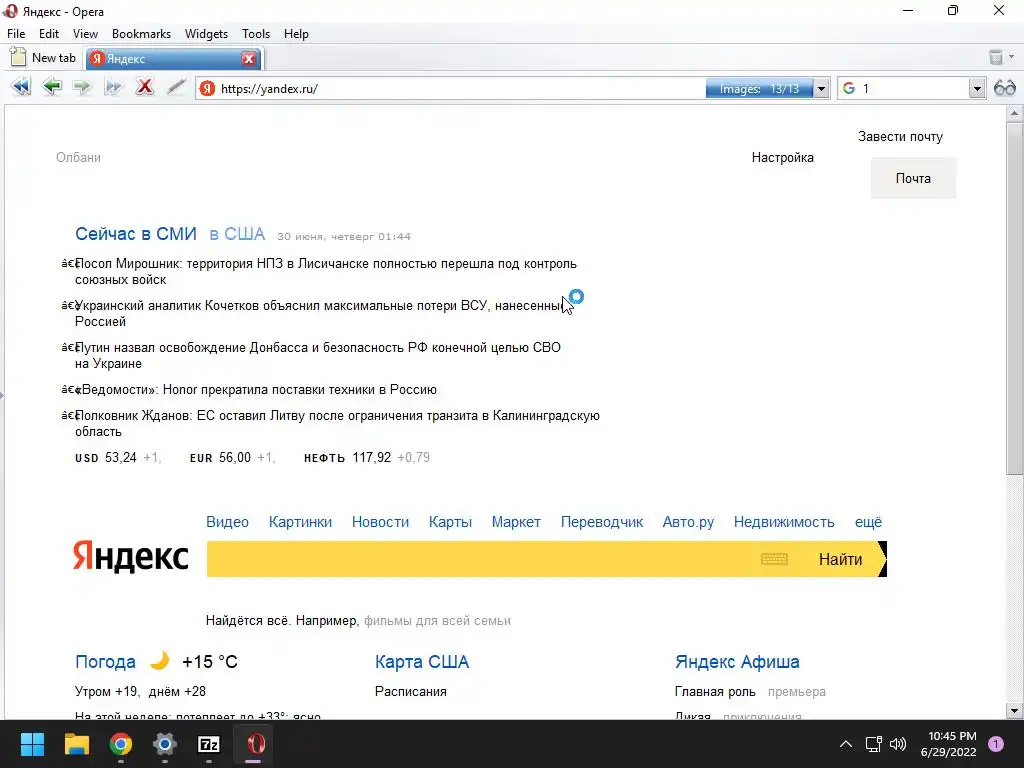1024x768 pixels.
Task: Open the Переводчик link
Action: (x=601, y=522)
